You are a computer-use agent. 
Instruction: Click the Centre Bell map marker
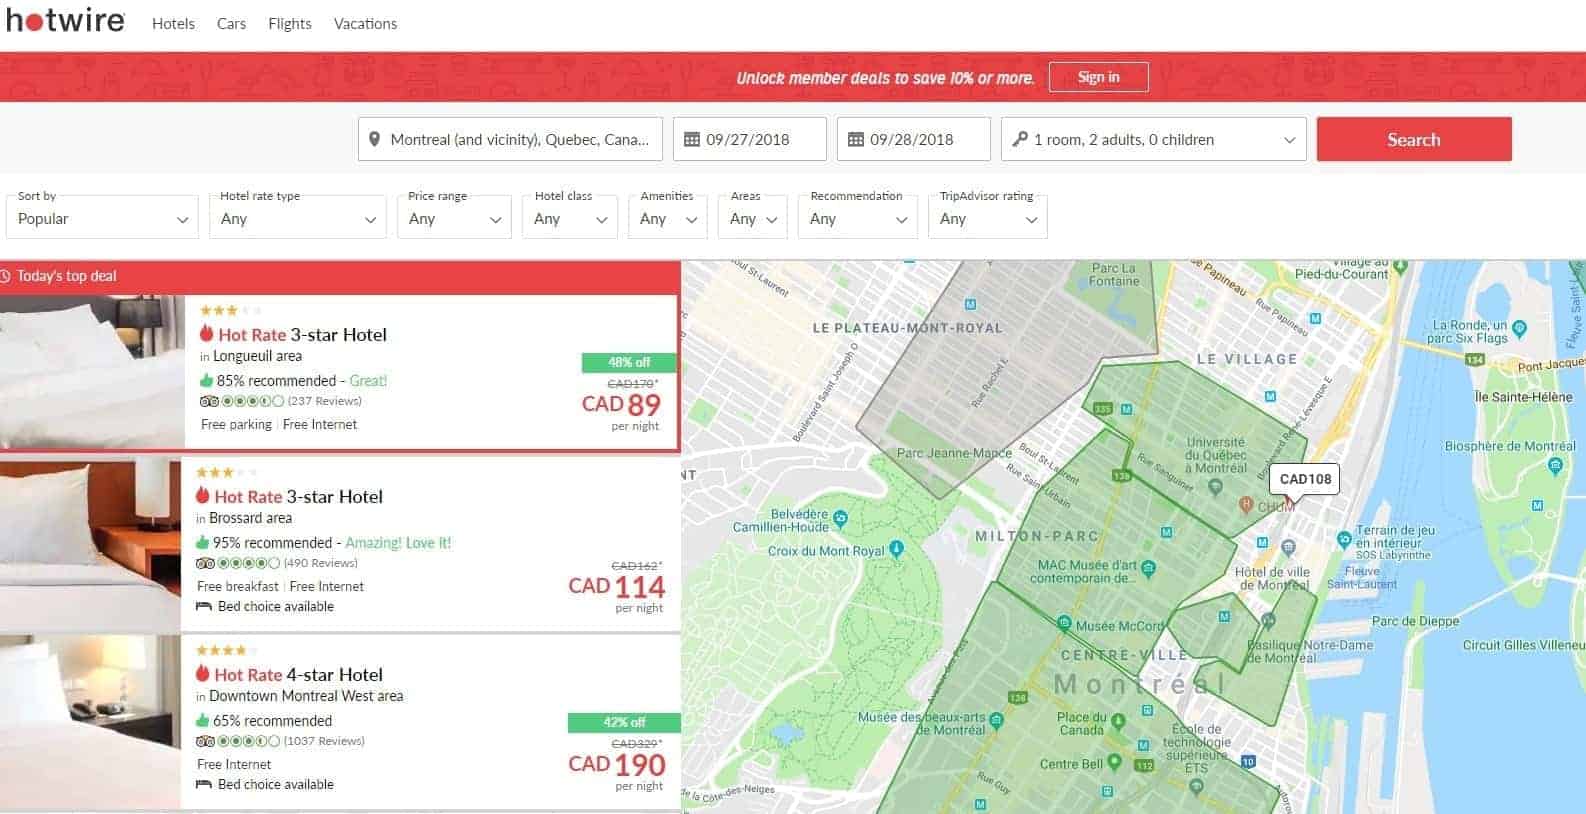[1119, 764]
